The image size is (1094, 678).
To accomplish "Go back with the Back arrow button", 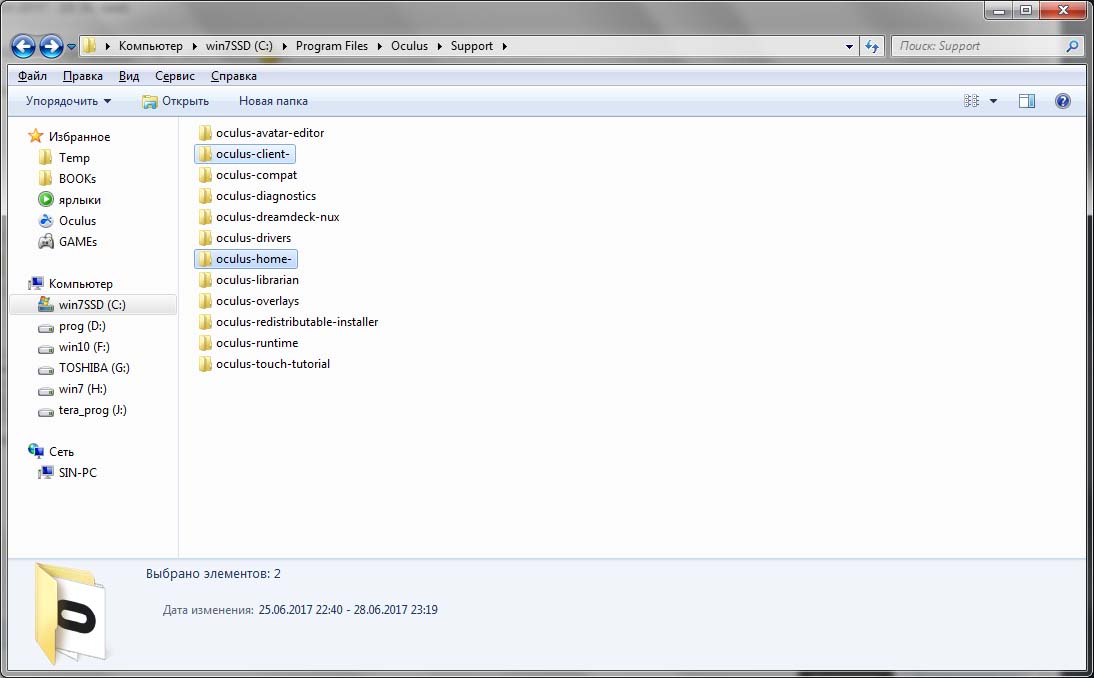I will pyautogui.click(x=23, y=47).
